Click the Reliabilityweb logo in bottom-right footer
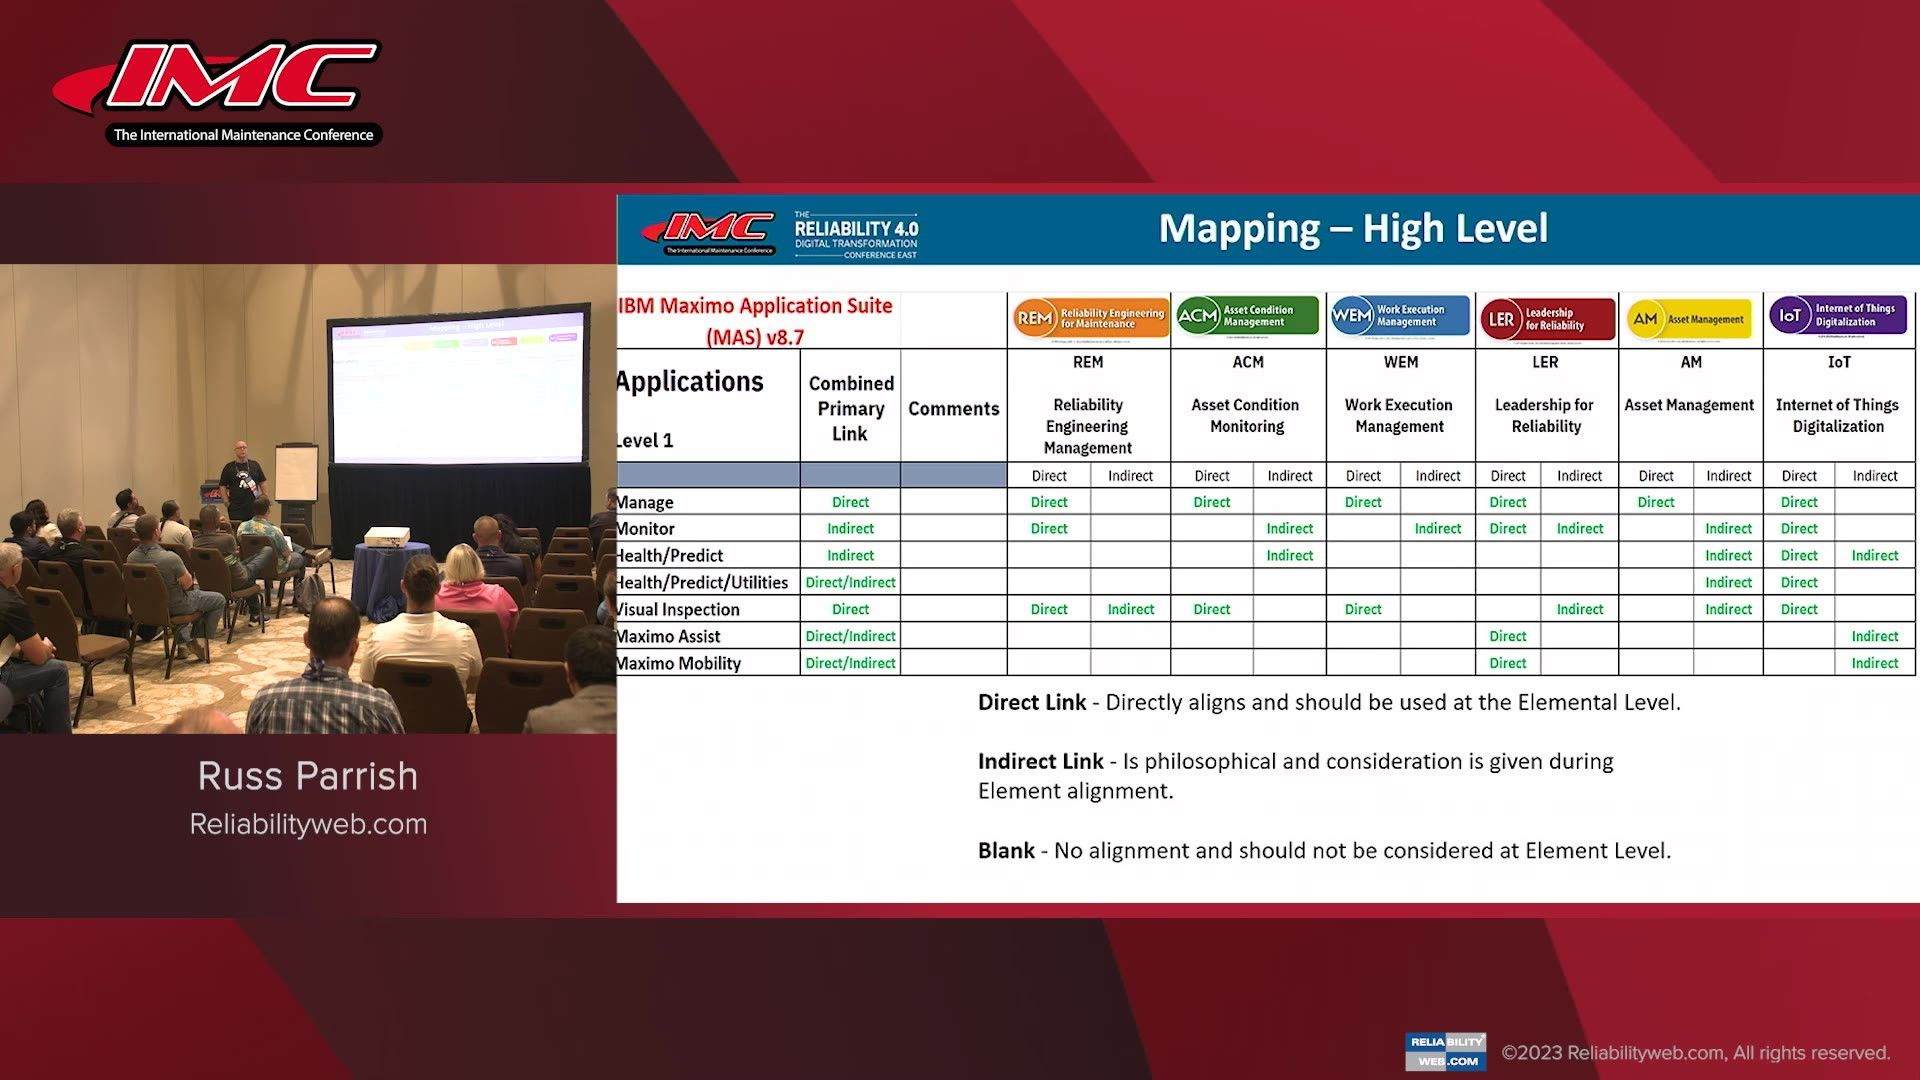 (1444, 1051)
